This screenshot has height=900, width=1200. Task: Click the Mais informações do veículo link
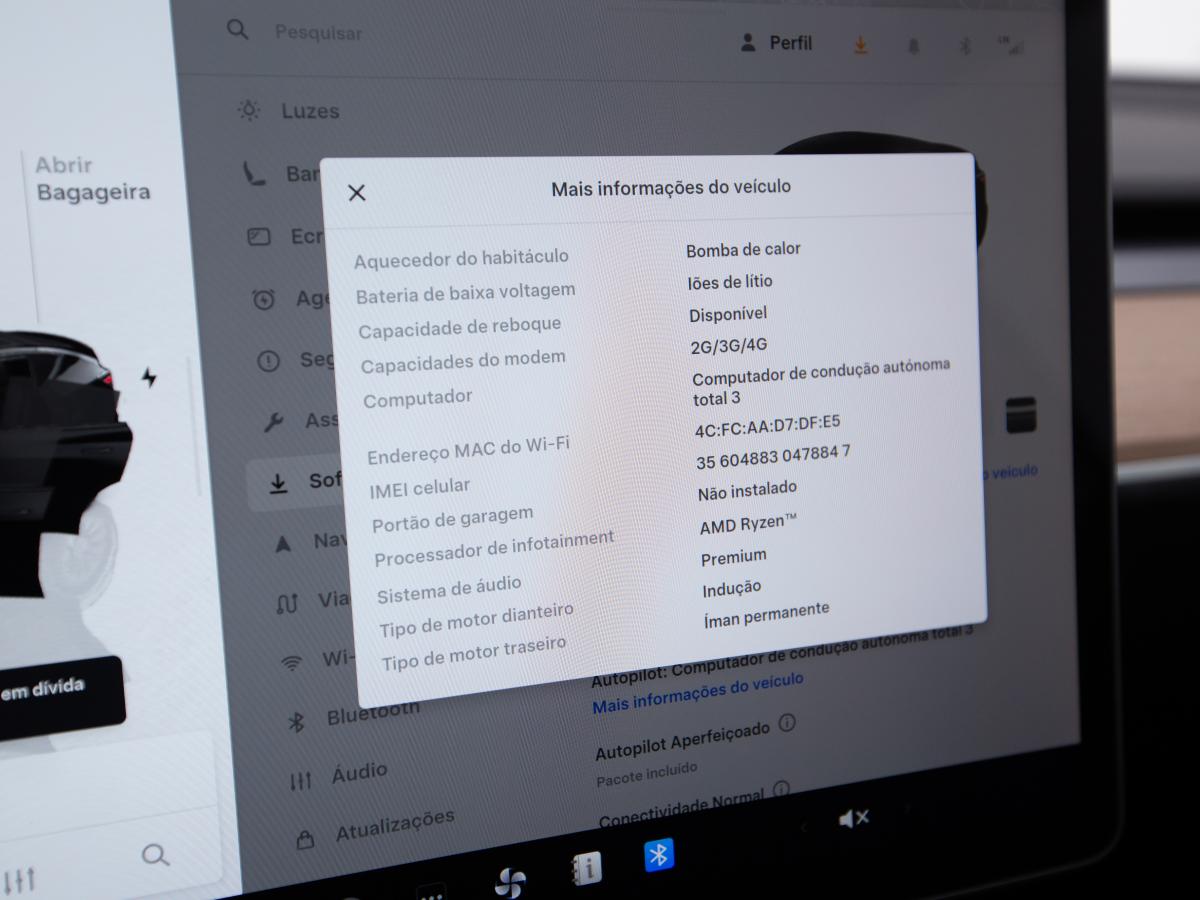pyautogui.click(x=697, y=692)
